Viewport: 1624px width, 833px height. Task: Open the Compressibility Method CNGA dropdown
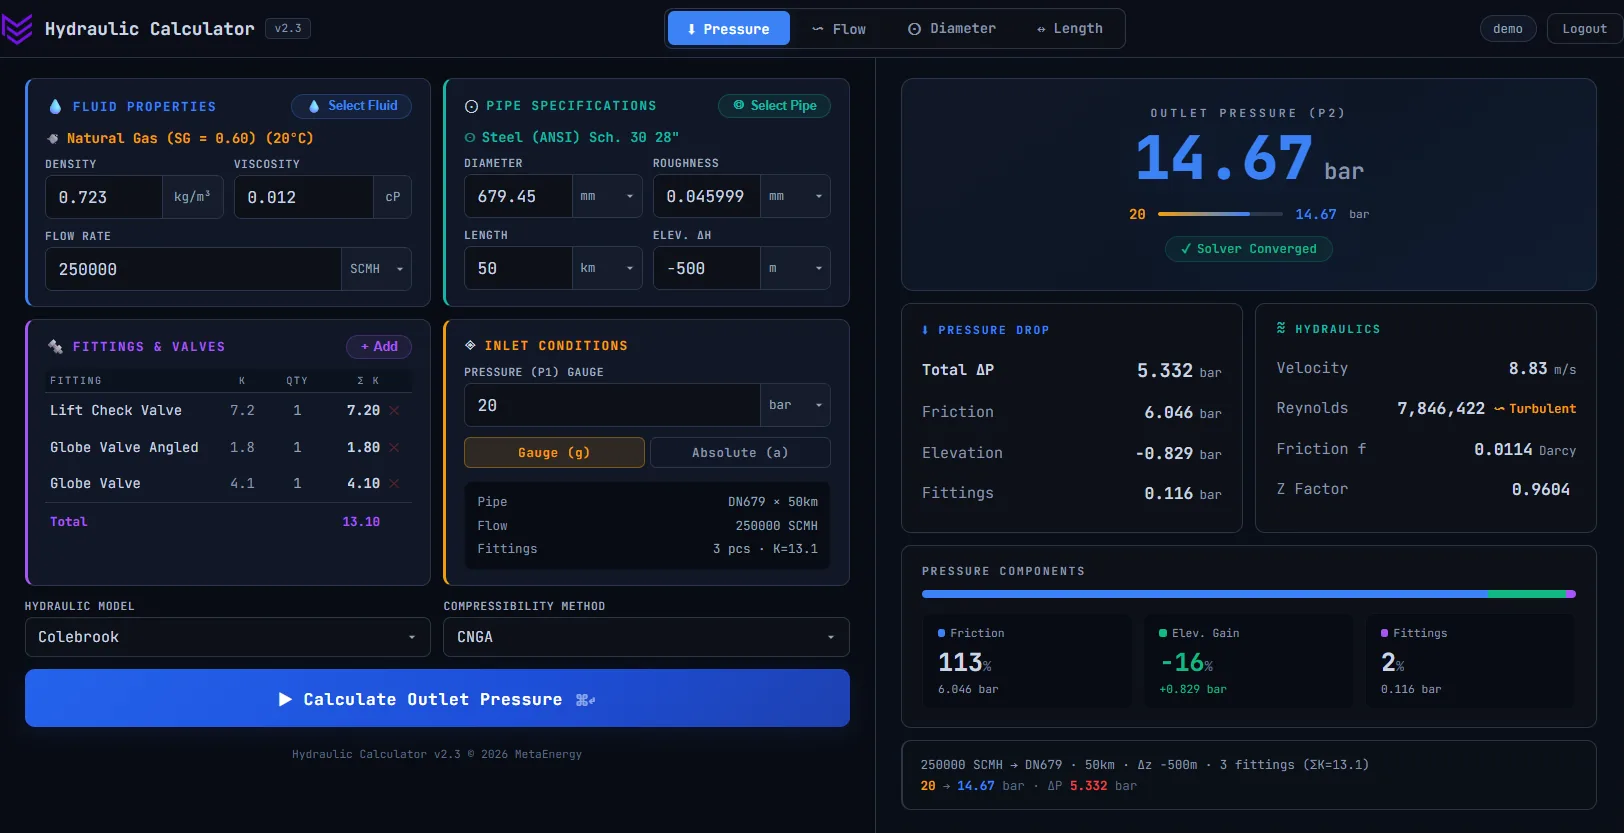[x=646, y=637]
